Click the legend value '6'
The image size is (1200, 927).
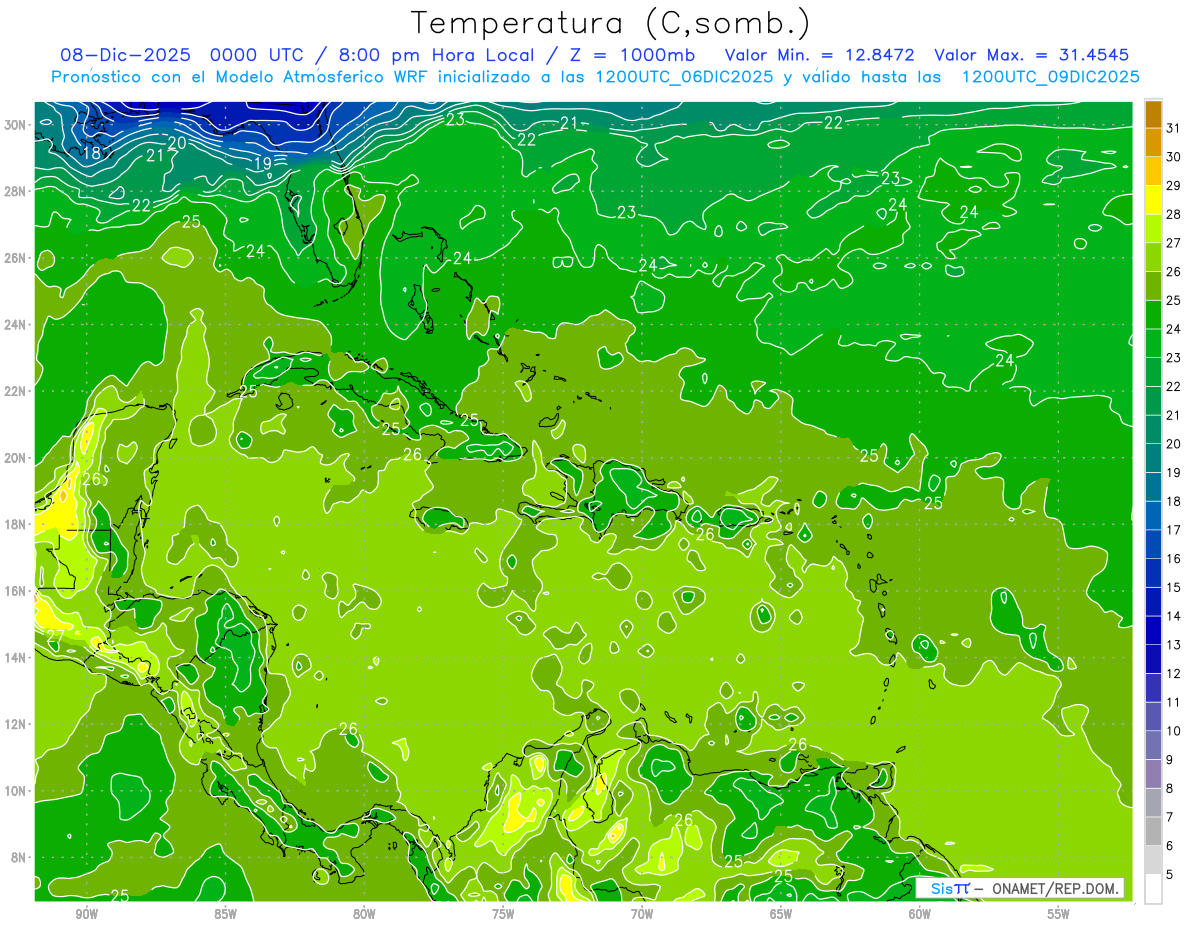[1170, 846]
